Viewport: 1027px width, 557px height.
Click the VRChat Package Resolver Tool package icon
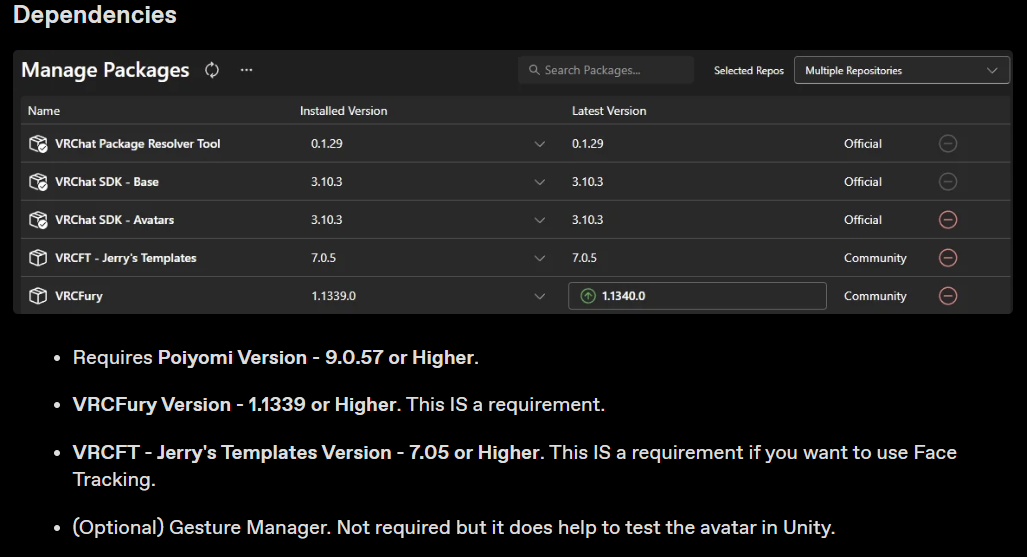tap(38, 144)
